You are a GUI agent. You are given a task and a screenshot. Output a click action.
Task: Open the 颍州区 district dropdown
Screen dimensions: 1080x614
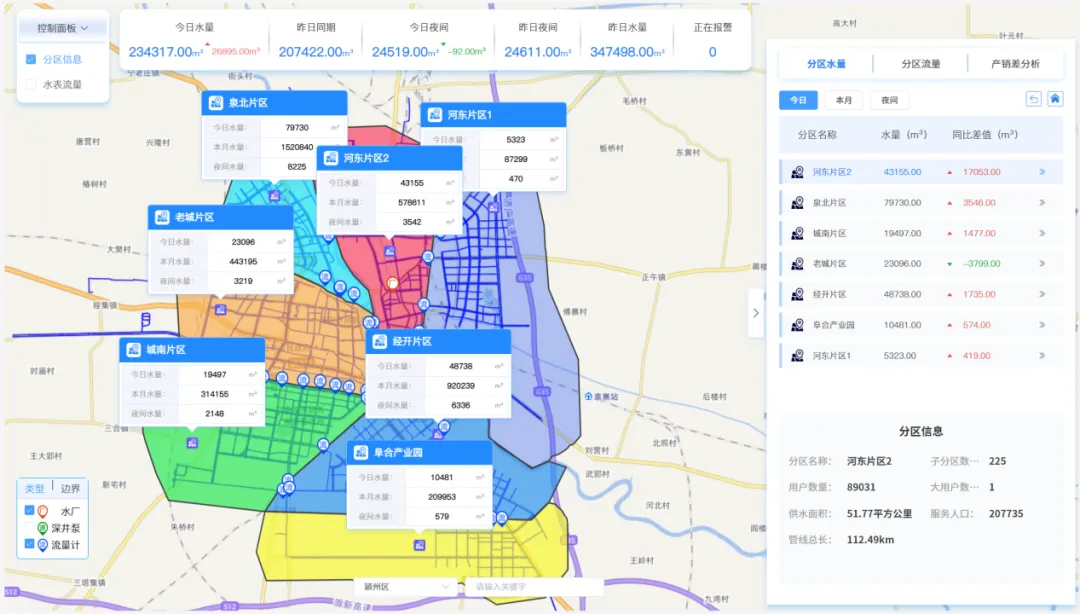click(405, 586)
